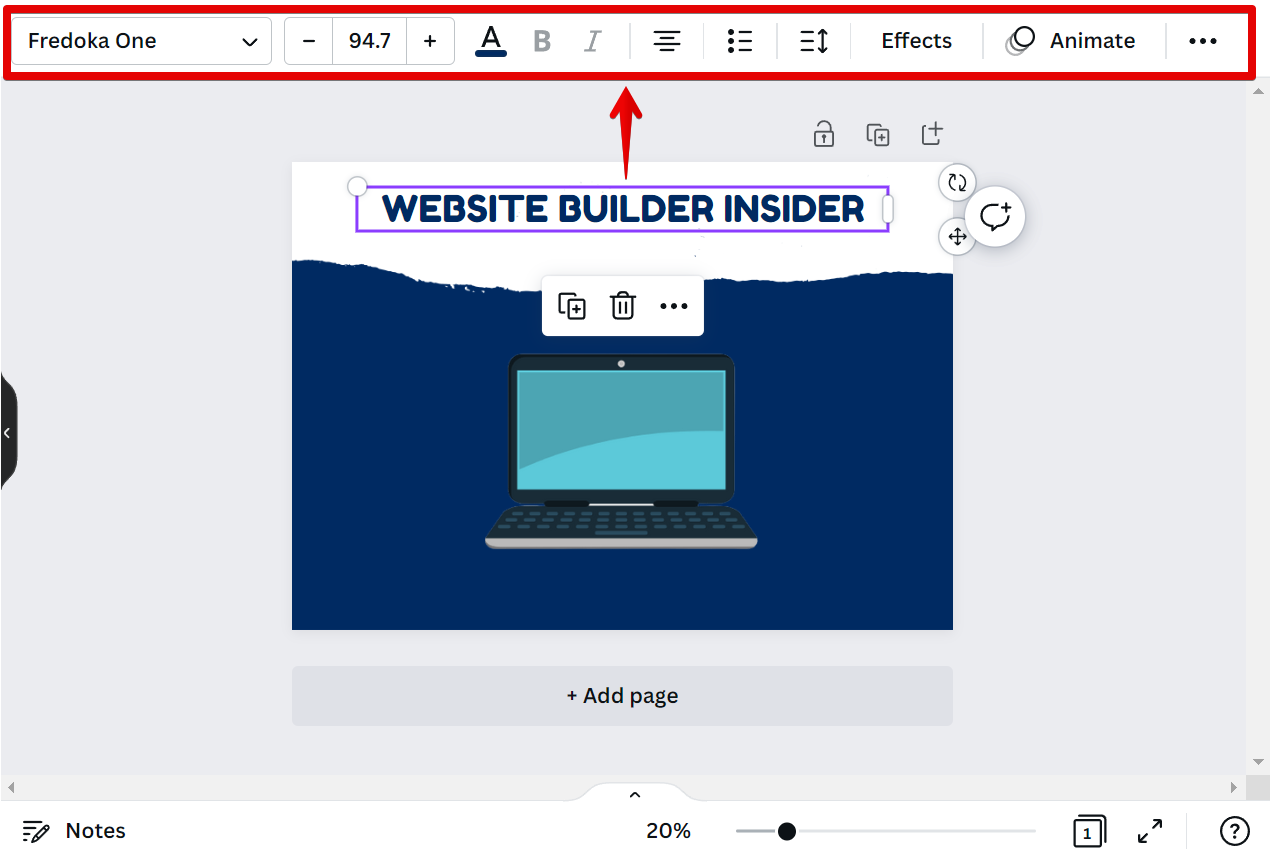Add a new page with the top icon

click(x=932, y=134)
